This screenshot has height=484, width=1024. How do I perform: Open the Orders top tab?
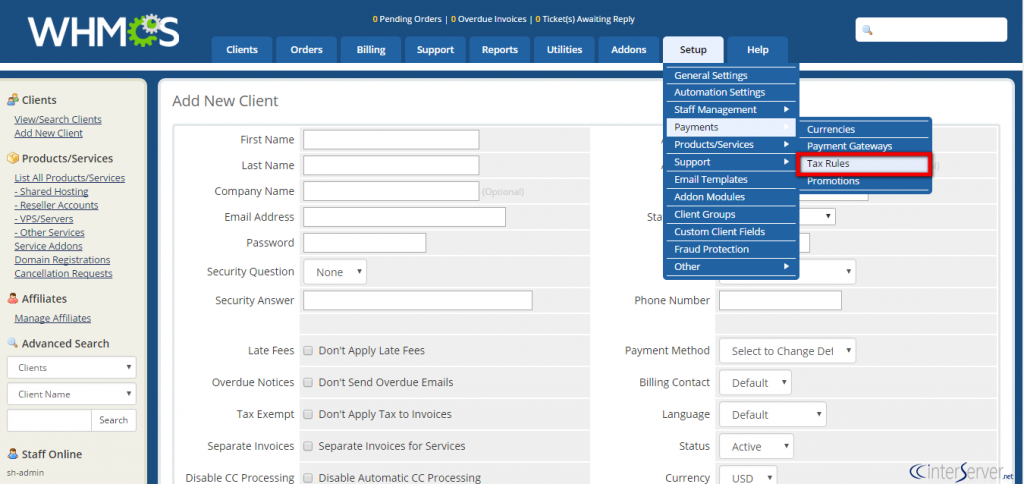pyautogui.click(x=306, y=50)
